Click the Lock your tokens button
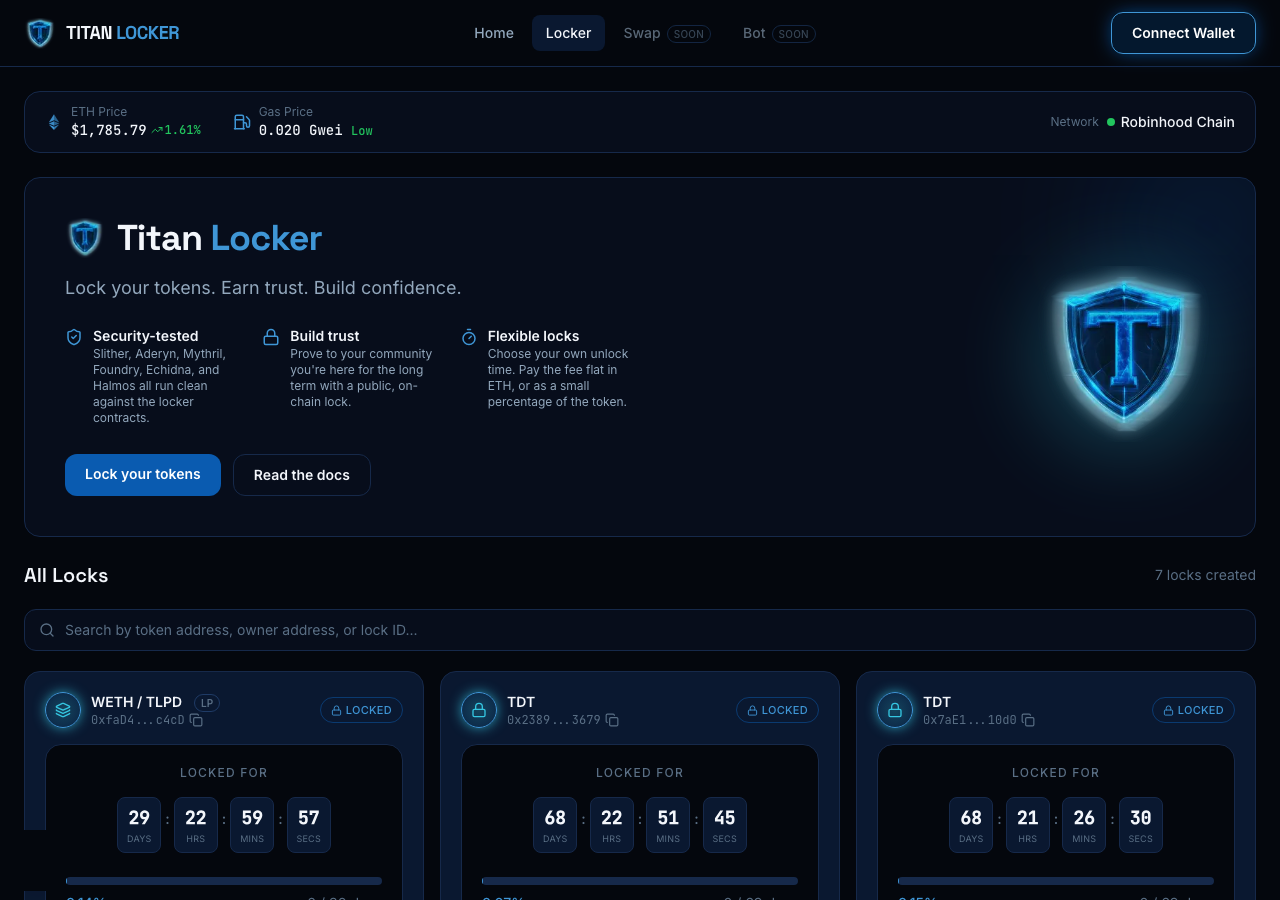Screen dimensions: 1280x900 pyautogui.click(x=143, y=475)
